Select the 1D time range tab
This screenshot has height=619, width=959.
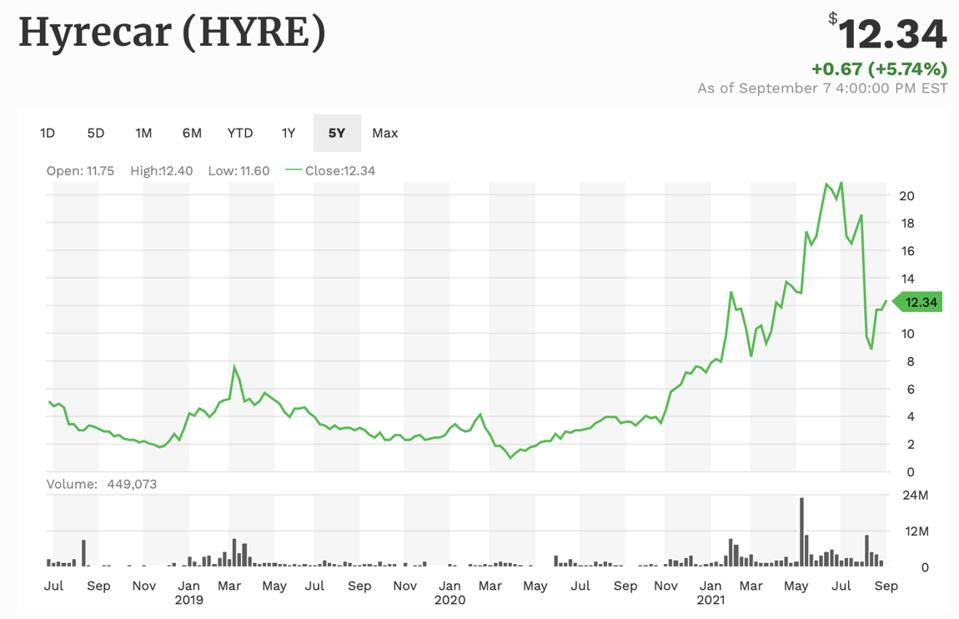[47, 133]
